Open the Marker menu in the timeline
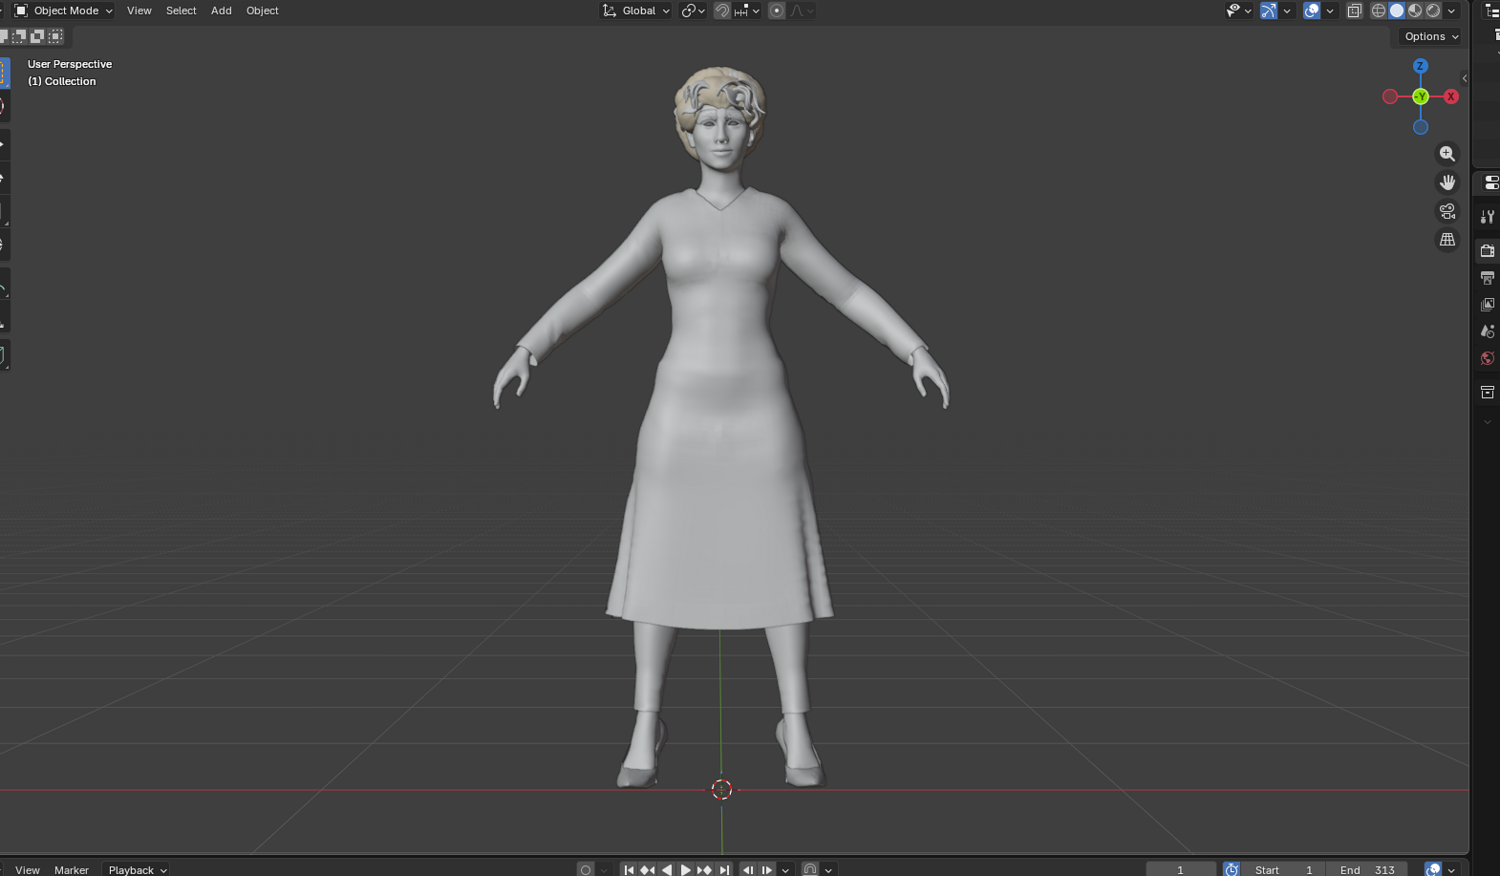This screenshot has width=1500, height=876. point(71,869)
